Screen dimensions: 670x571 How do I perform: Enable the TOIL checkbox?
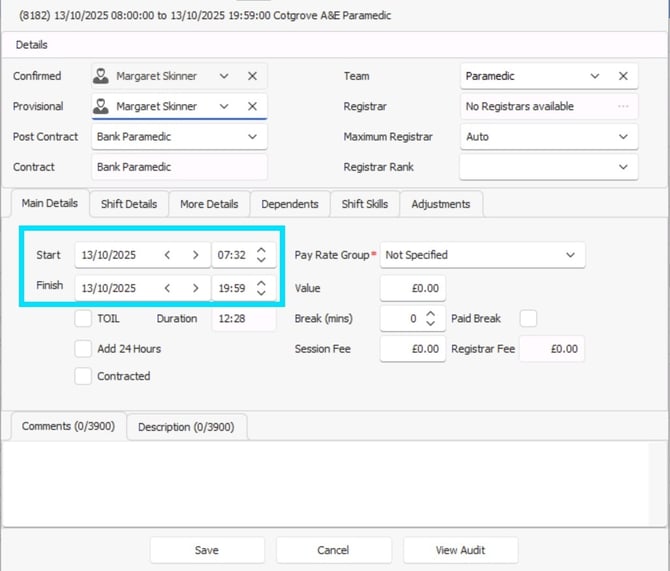pyautogui.click(x=84, y=319)
